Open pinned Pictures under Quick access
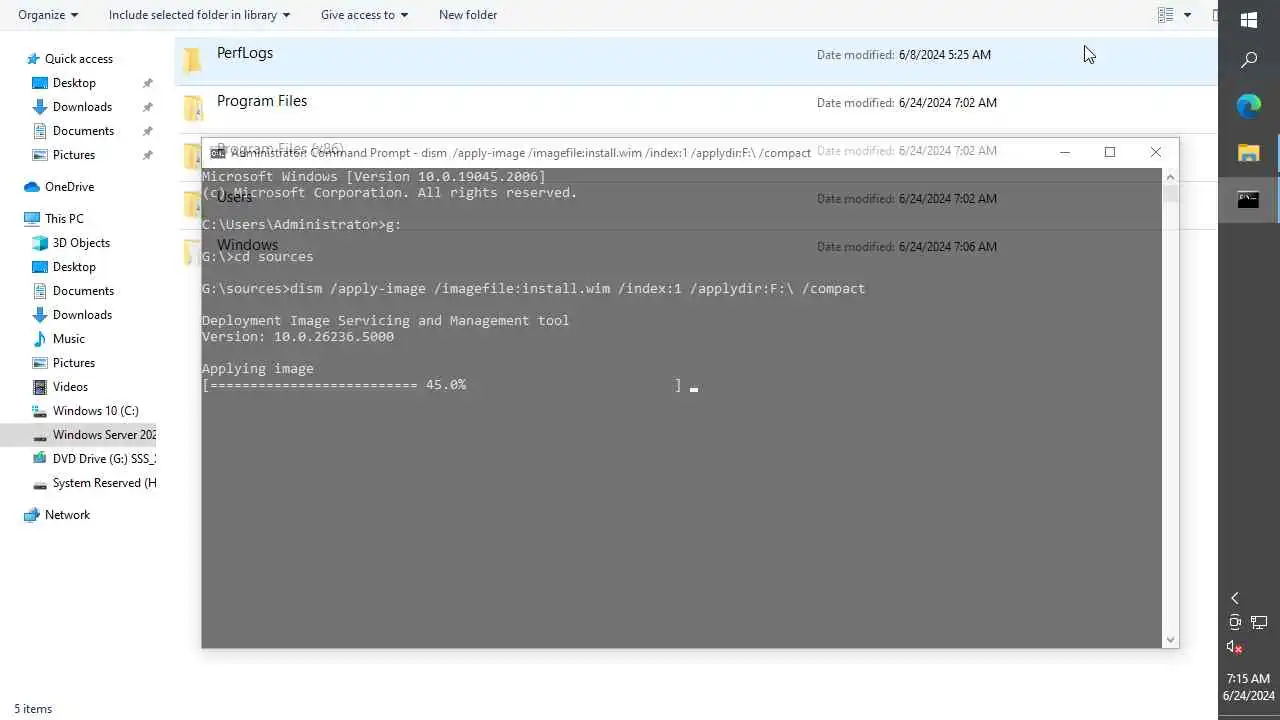Viewport: 1280px width, 720px height. [x=74, y=155]
